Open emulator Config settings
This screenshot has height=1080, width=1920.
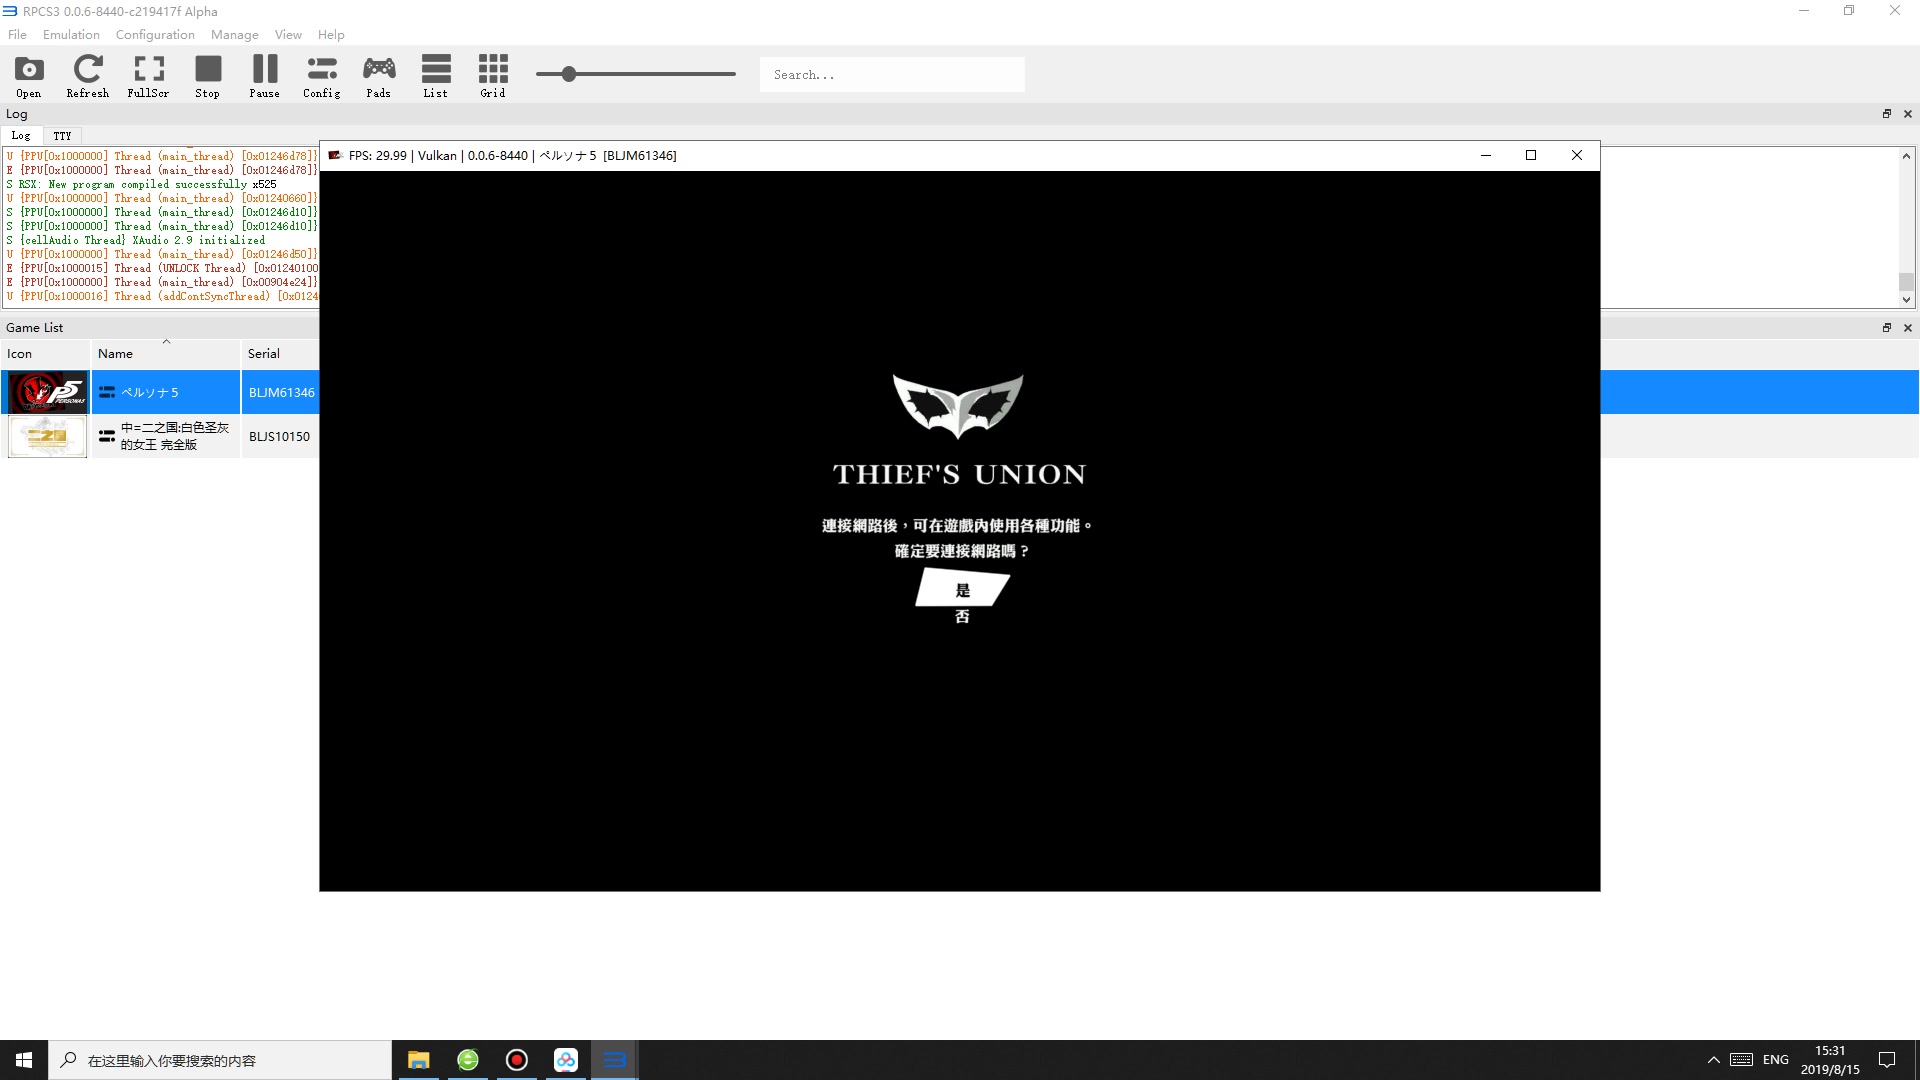321,74
